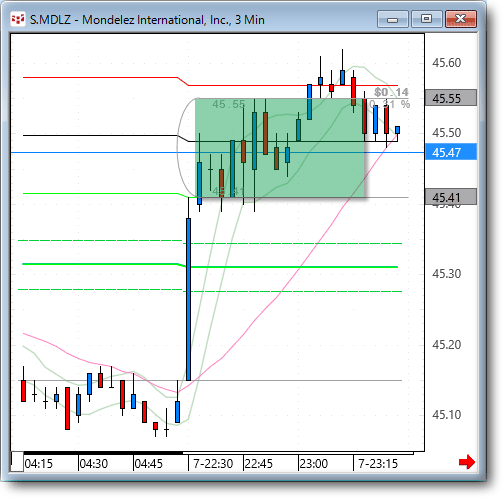Screen dimensions: 504x499
Task: Click the 23:00 time axis label
Action: point(314,464)
